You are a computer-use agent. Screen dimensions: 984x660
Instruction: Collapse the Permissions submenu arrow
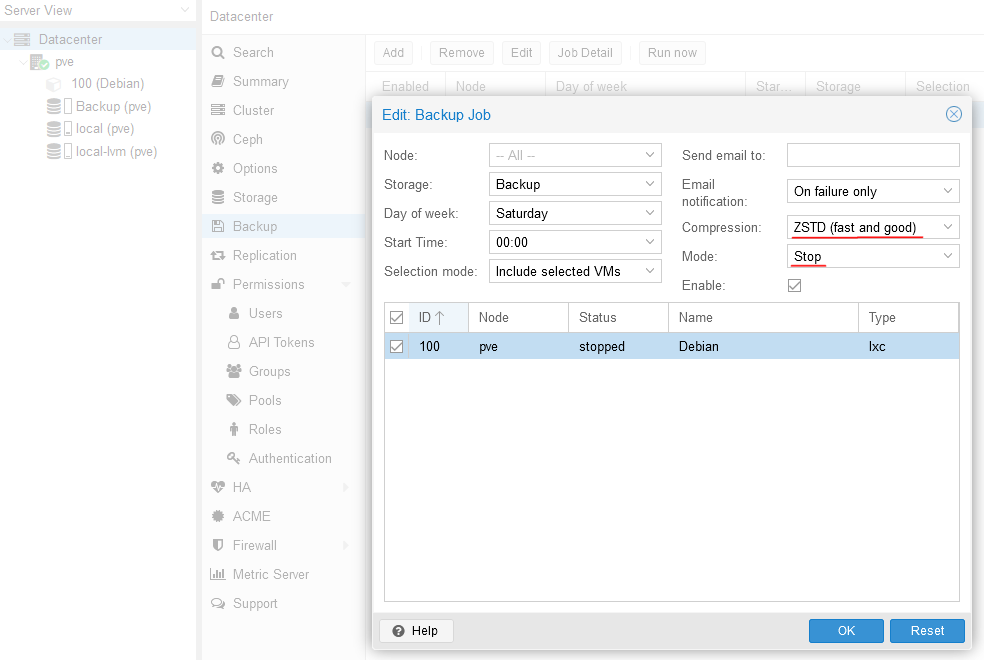click(x=346, y=284)
